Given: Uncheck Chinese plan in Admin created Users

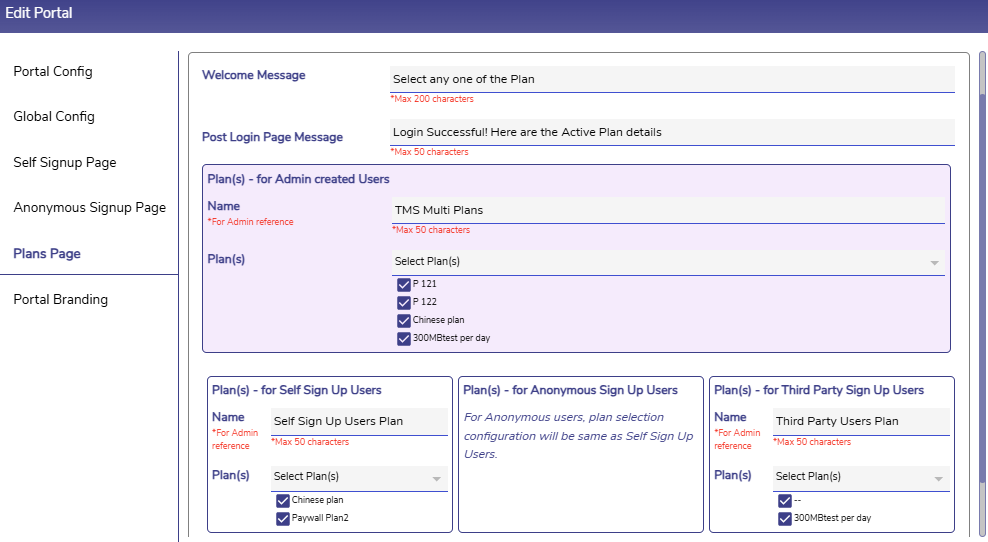Looking at the screenshot, I should [404, 321].
